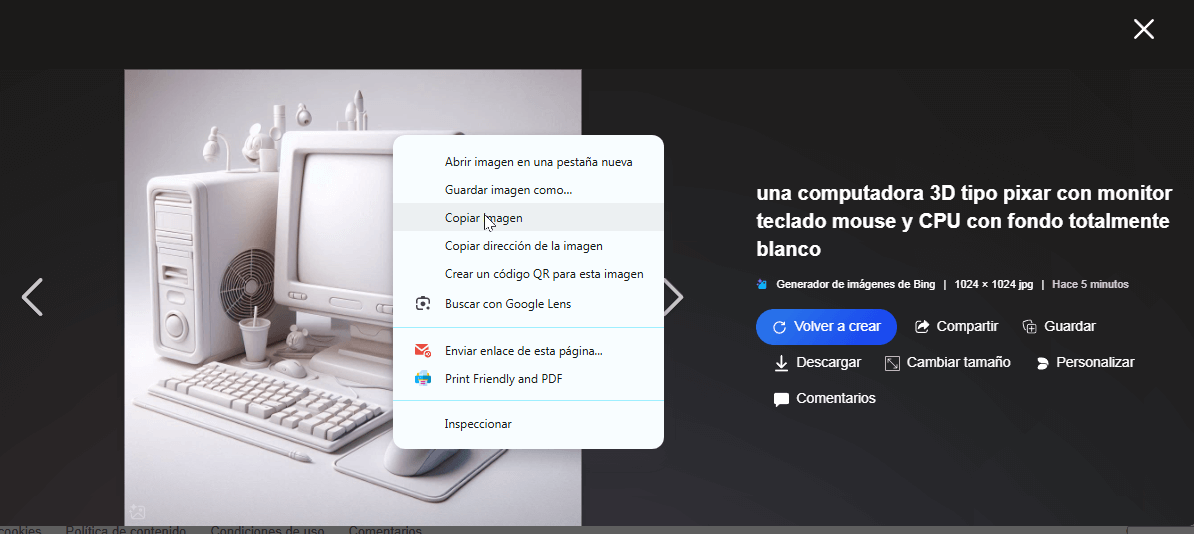Choose Abrir imagen en una pestaña nueva

point(538,162)
